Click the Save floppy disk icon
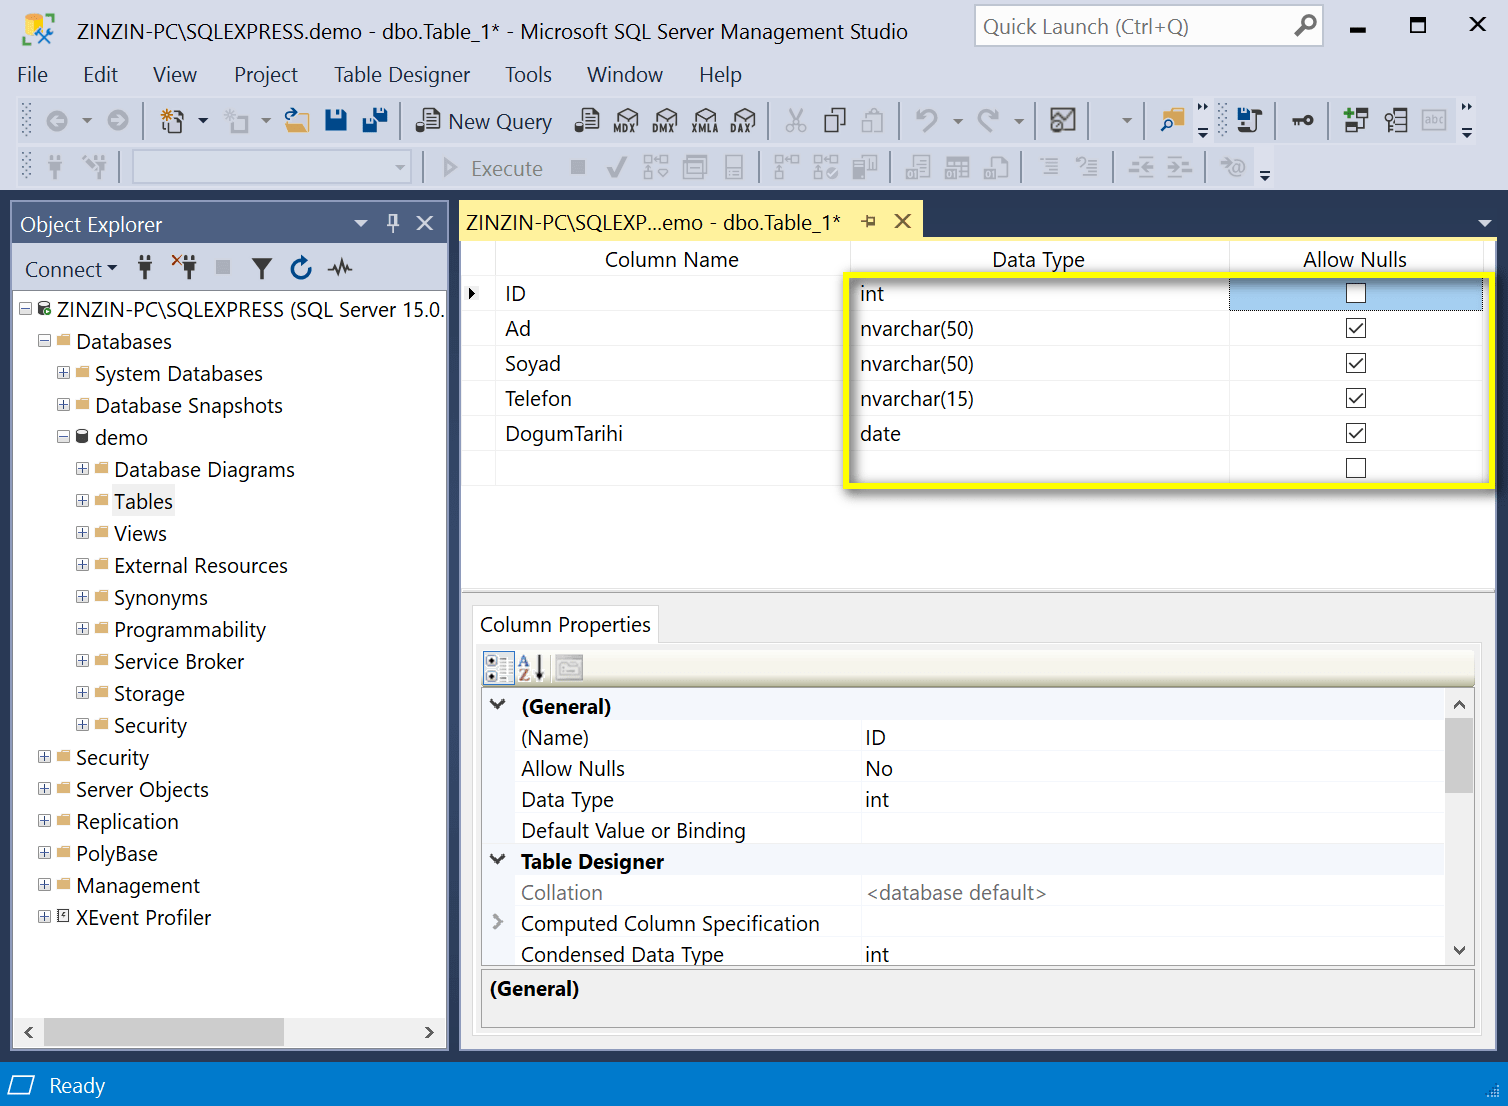This screenshot has height=1106, width=1508. (x=336, y=121)
